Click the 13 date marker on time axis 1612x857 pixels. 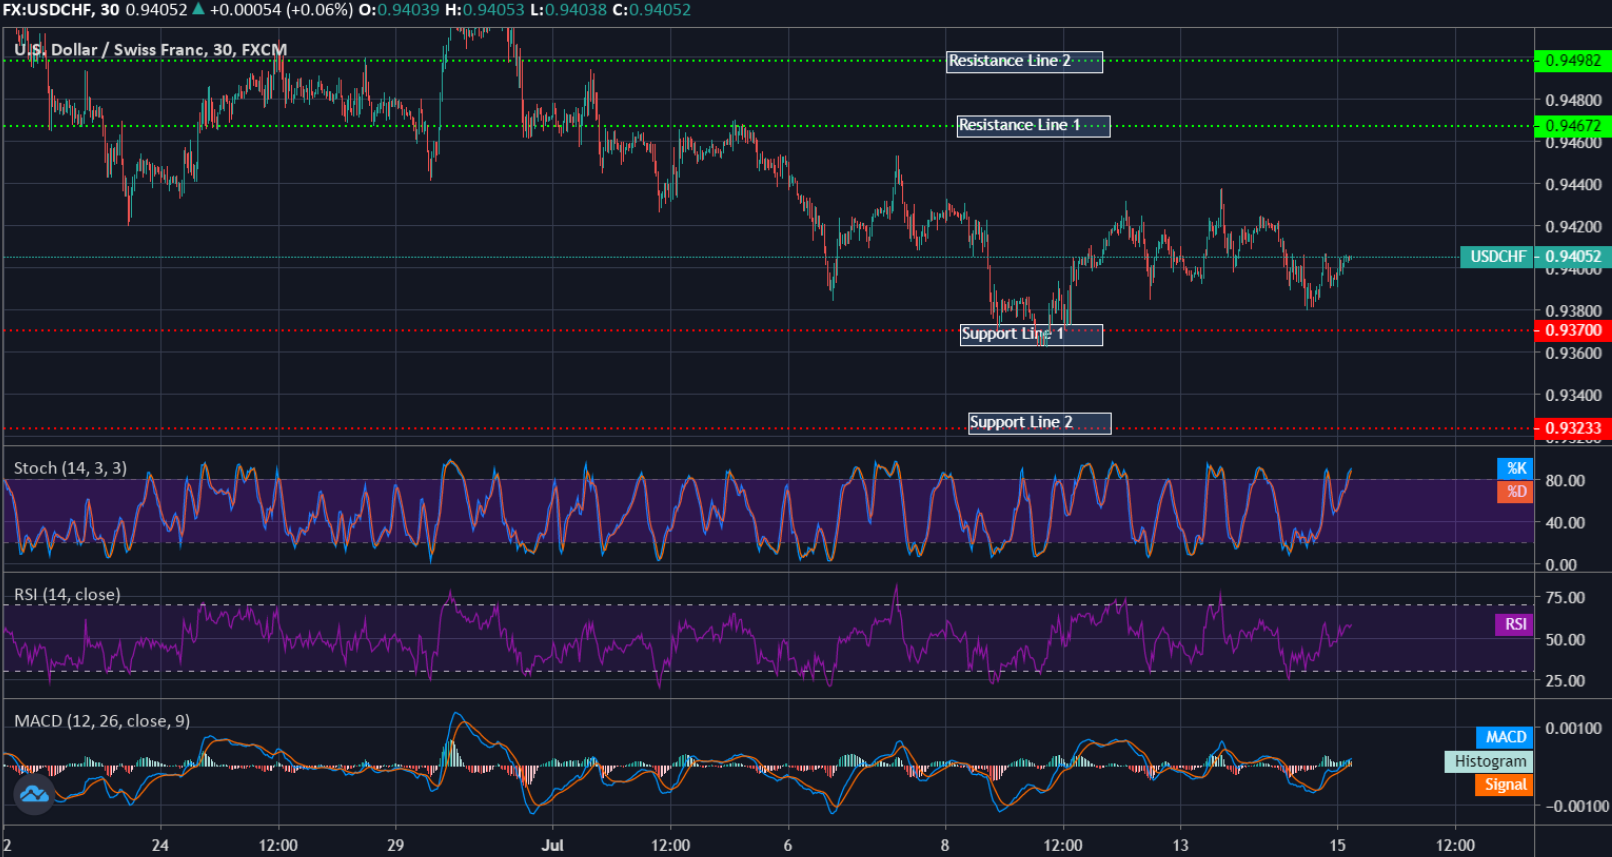tap(1180, 845)
